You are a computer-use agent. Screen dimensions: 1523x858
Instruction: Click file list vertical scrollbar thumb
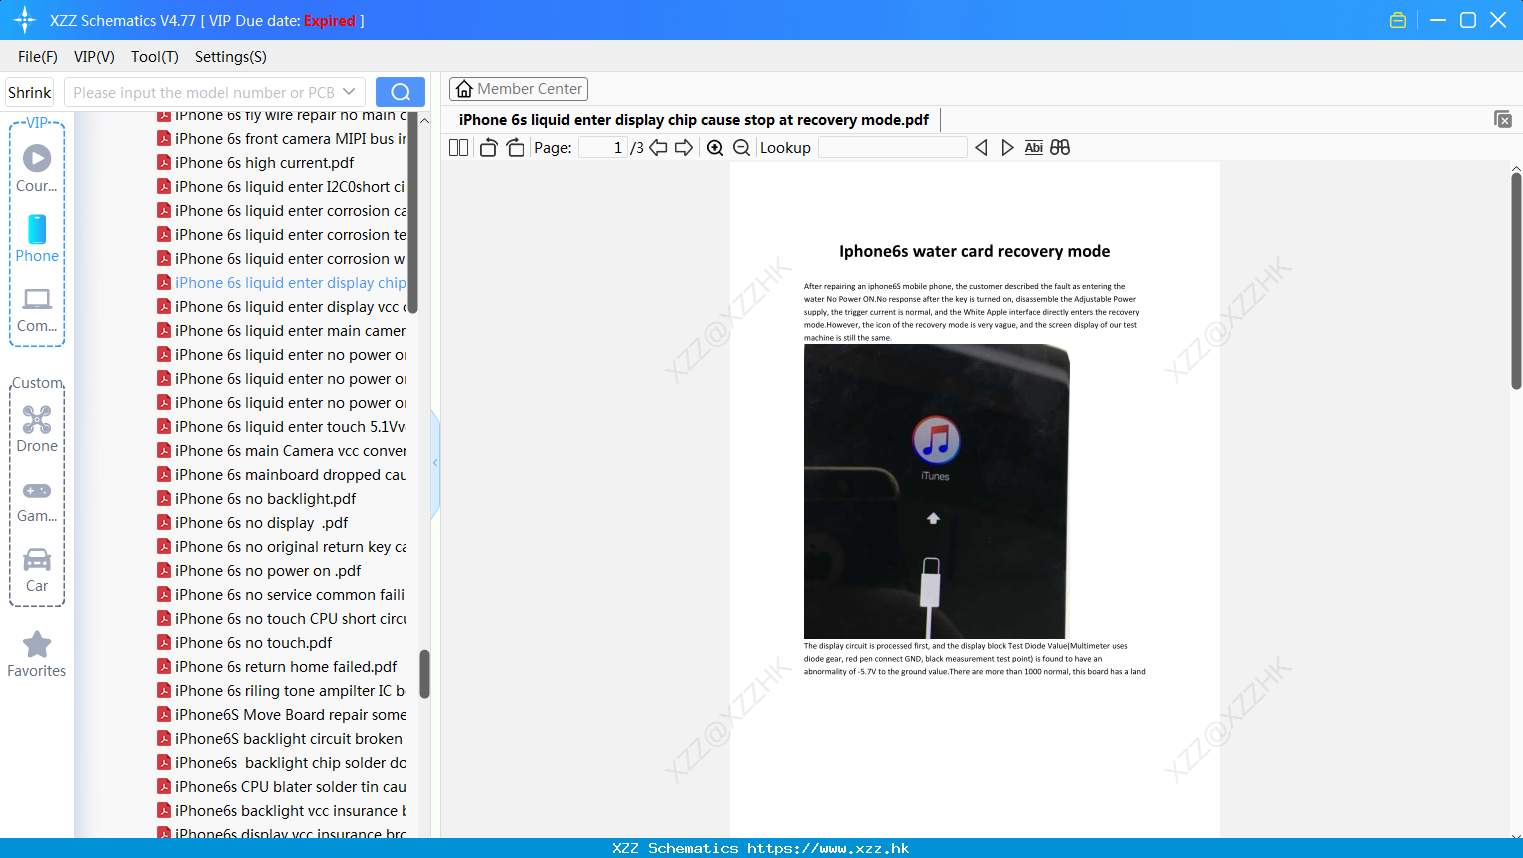click(x=424, y=674)
